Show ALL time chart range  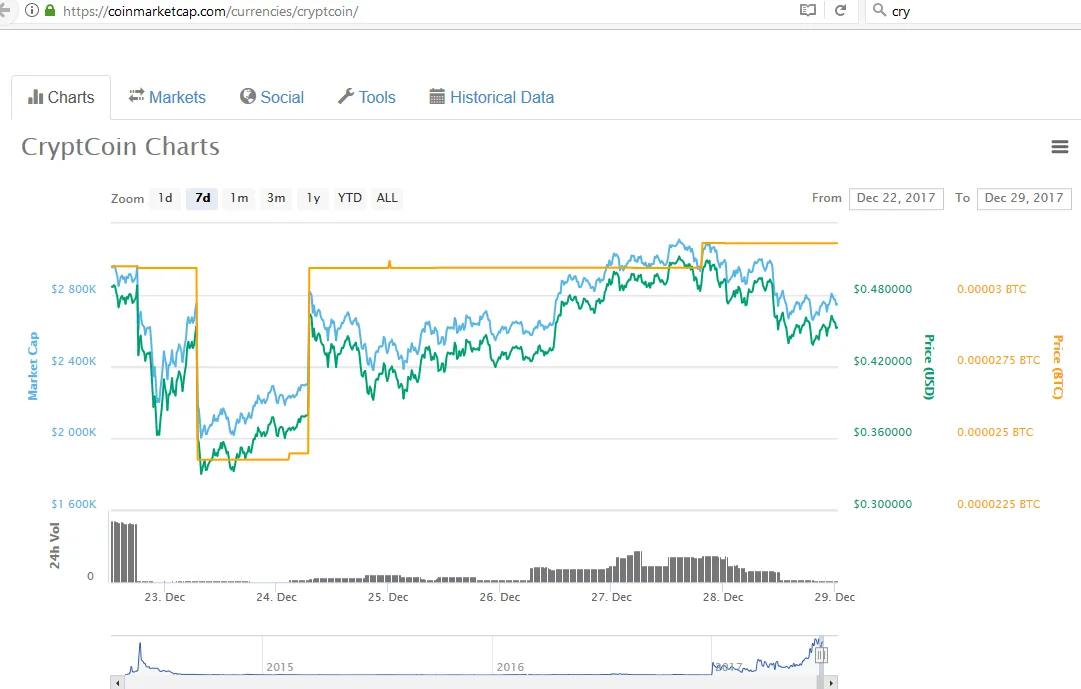(x=387, y=198)
